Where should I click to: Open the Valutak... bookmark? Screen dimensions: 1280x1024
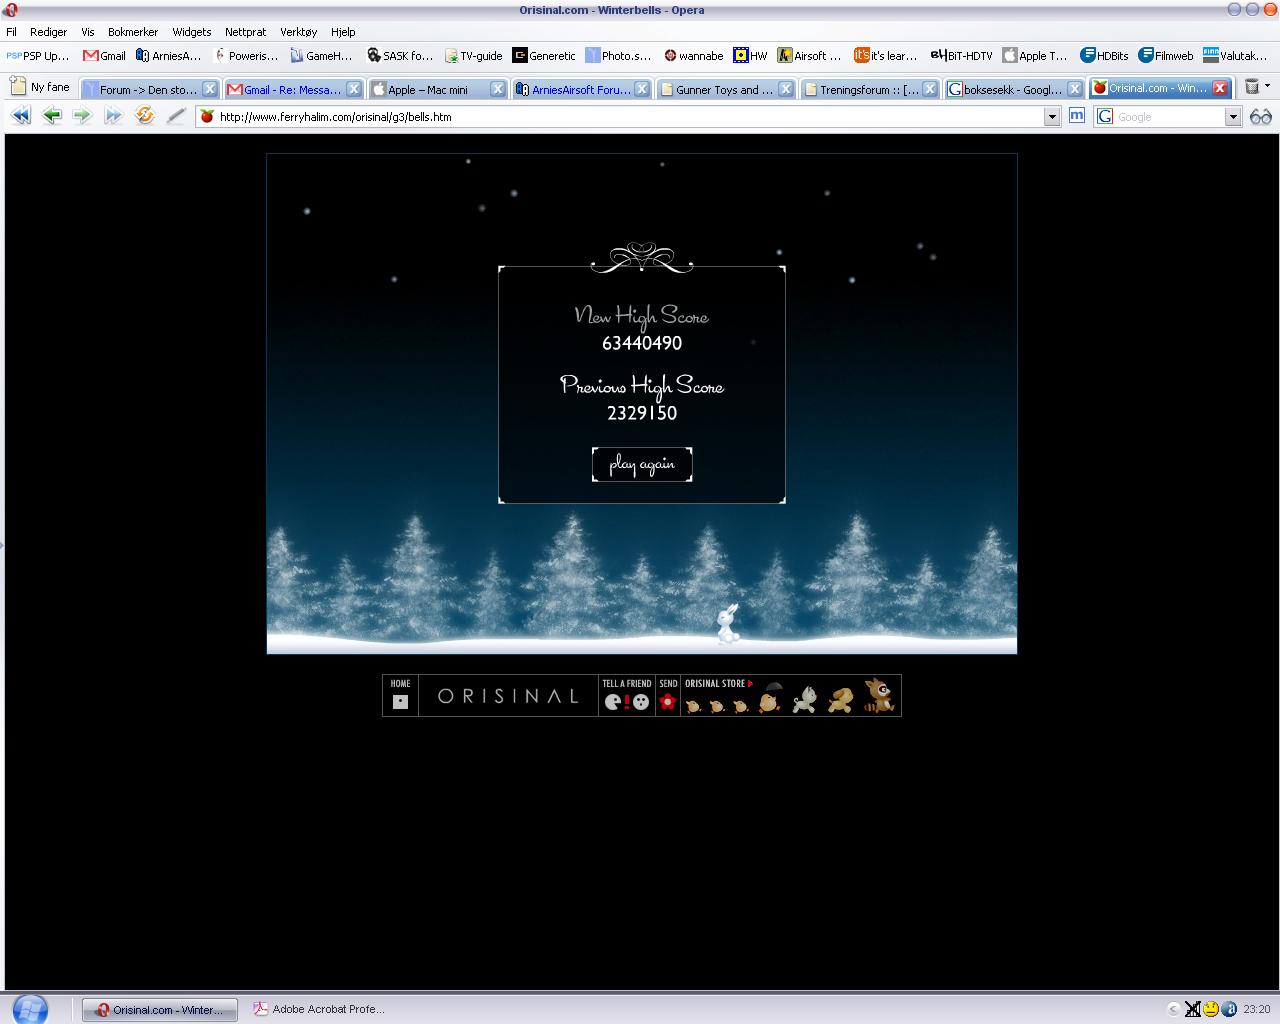coord(1235,56)
